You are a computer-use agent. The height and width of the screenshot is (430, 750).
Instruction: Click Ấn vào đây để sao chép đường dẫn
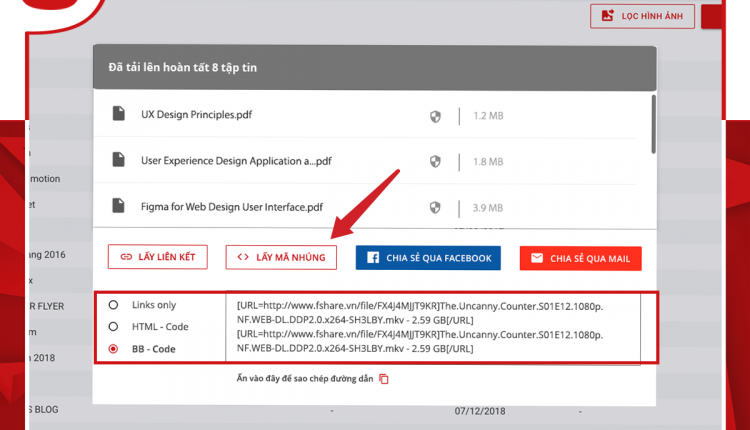point(305,379)
